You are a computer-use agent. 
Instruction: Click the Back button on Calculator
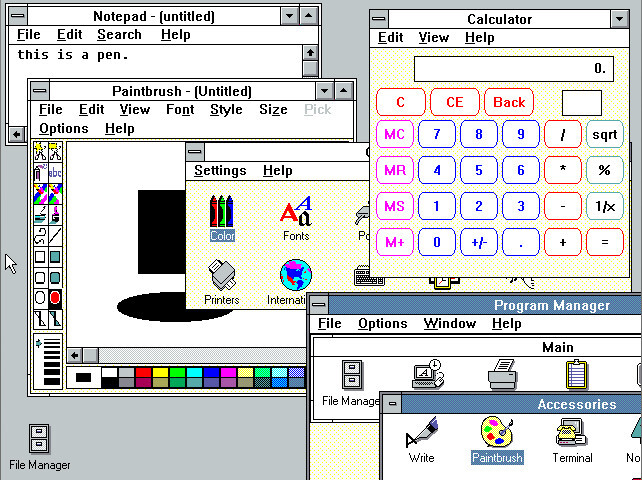509,102
